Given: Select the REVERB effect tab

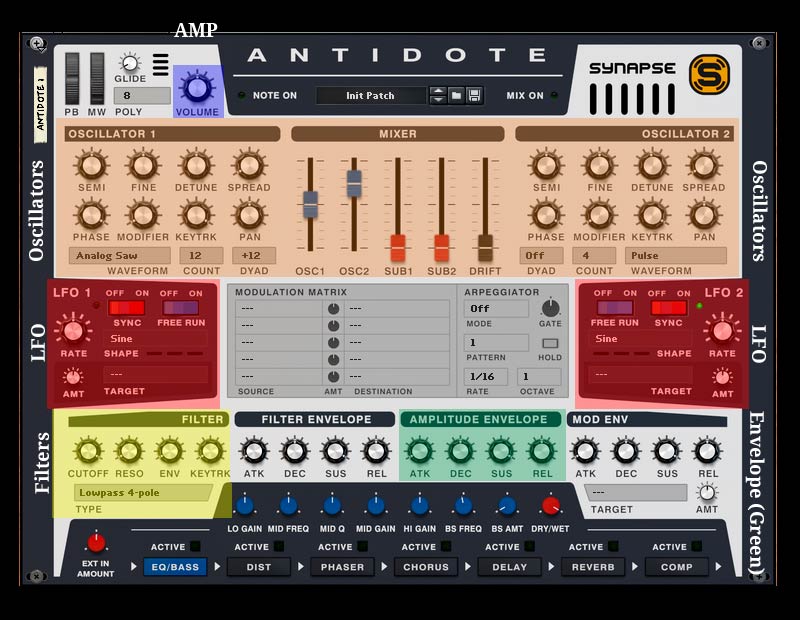Looking at the screenshot, I should pyautogui.click(x=593, y=567).
